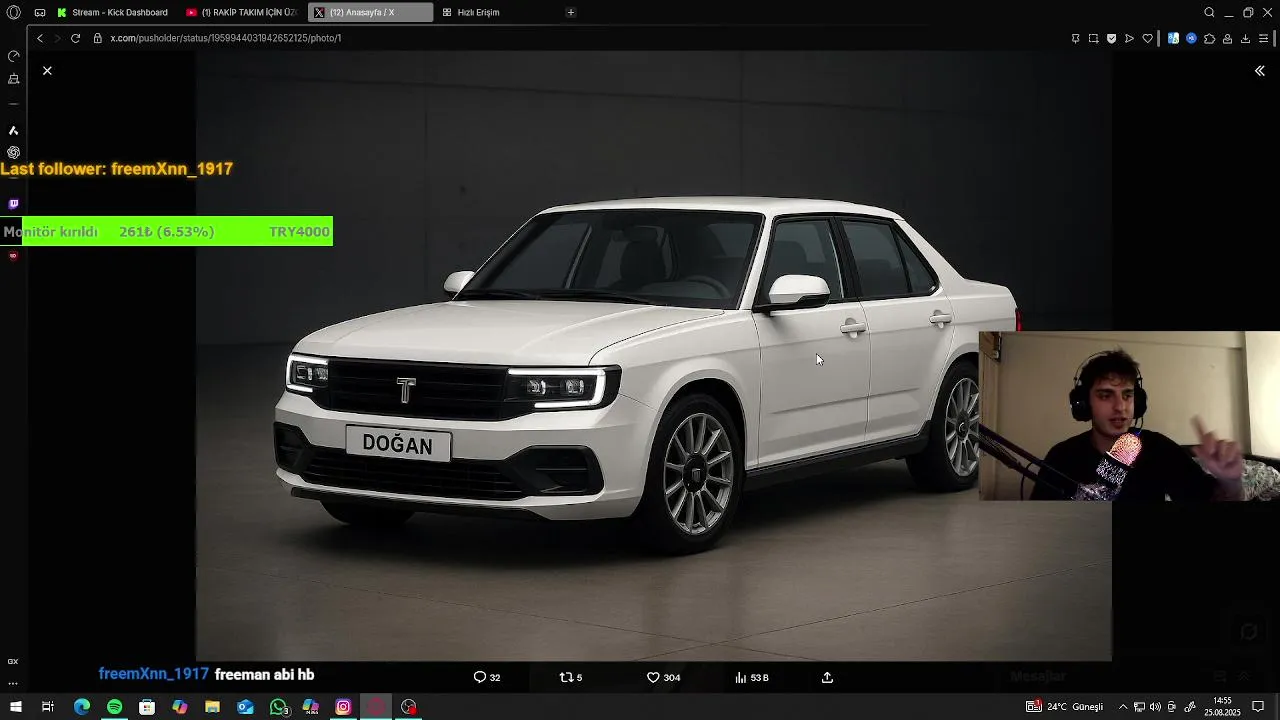Screen dimensions: 1280x720
Task: Open clock showing 14:55 date
Action: point(1222,707)
